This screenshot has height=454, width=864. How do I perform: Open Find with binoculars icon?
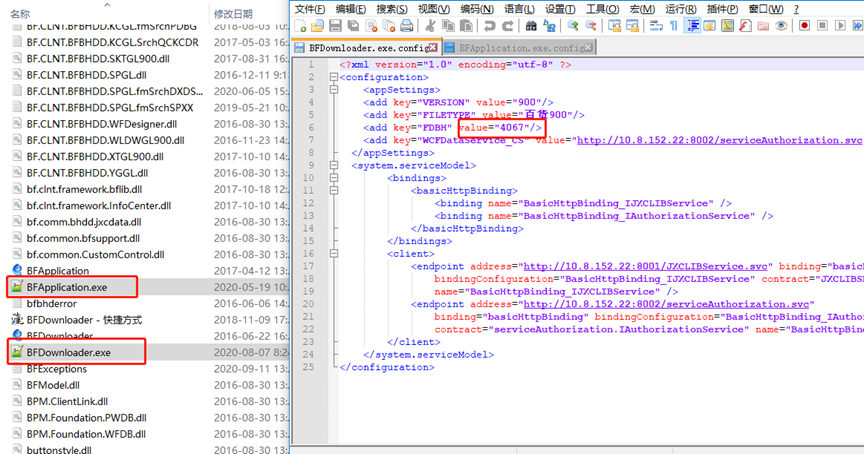click(531, 25)
